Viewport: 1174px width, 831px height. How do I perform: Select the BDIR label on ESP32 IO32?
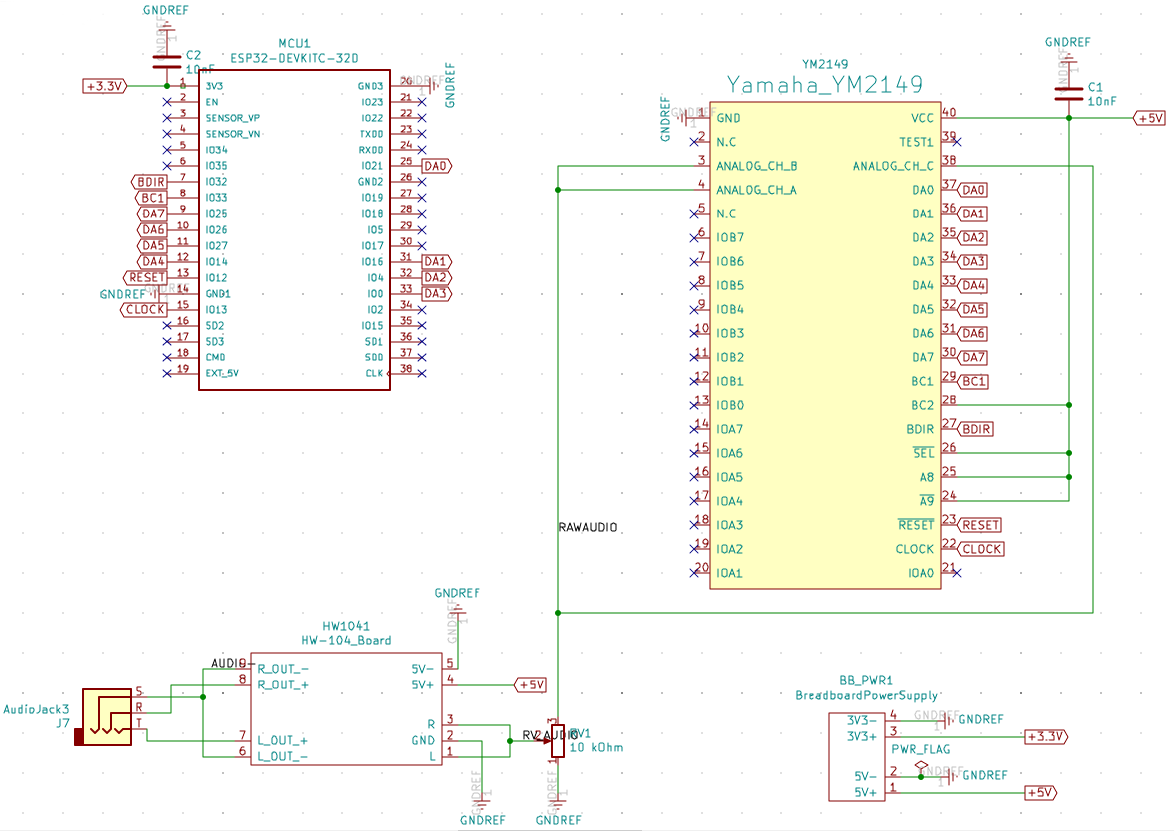tap(150, 182)
